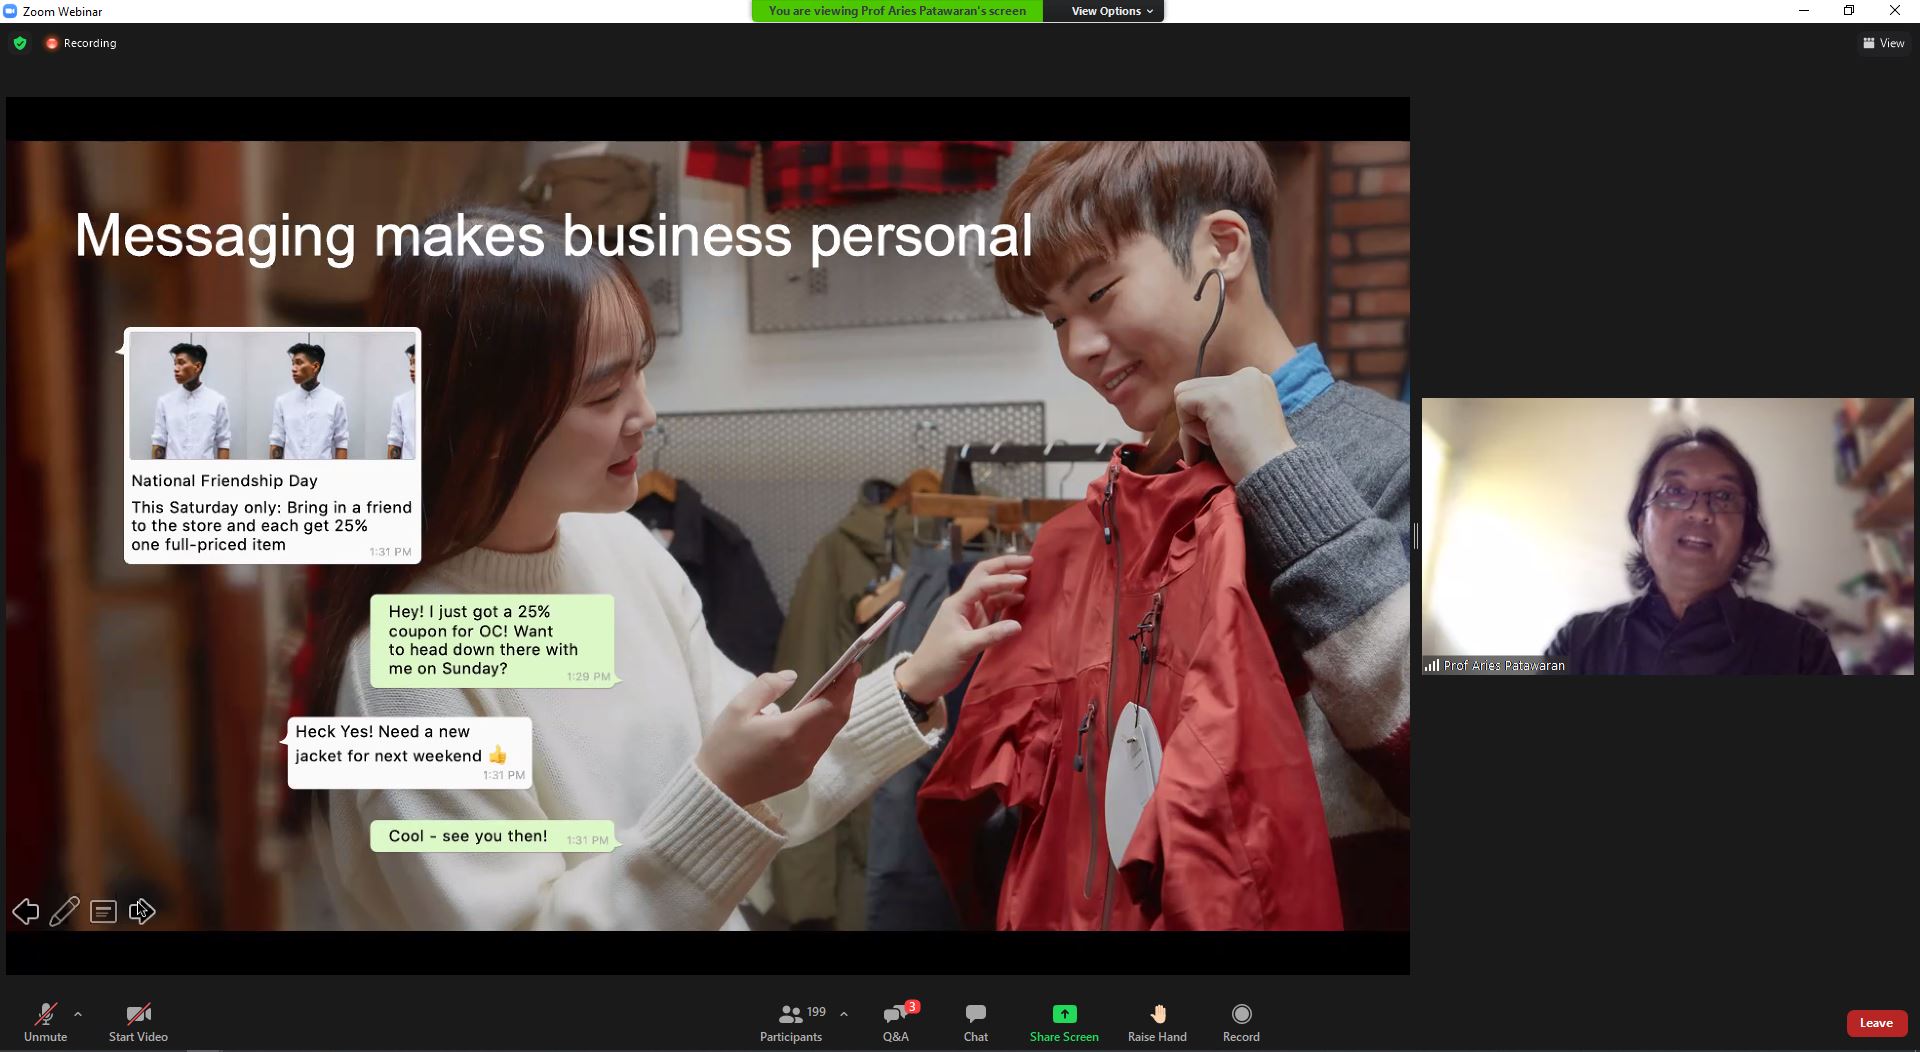
Task: Click the Recording indicator
Action: click(x=81, y=43)
